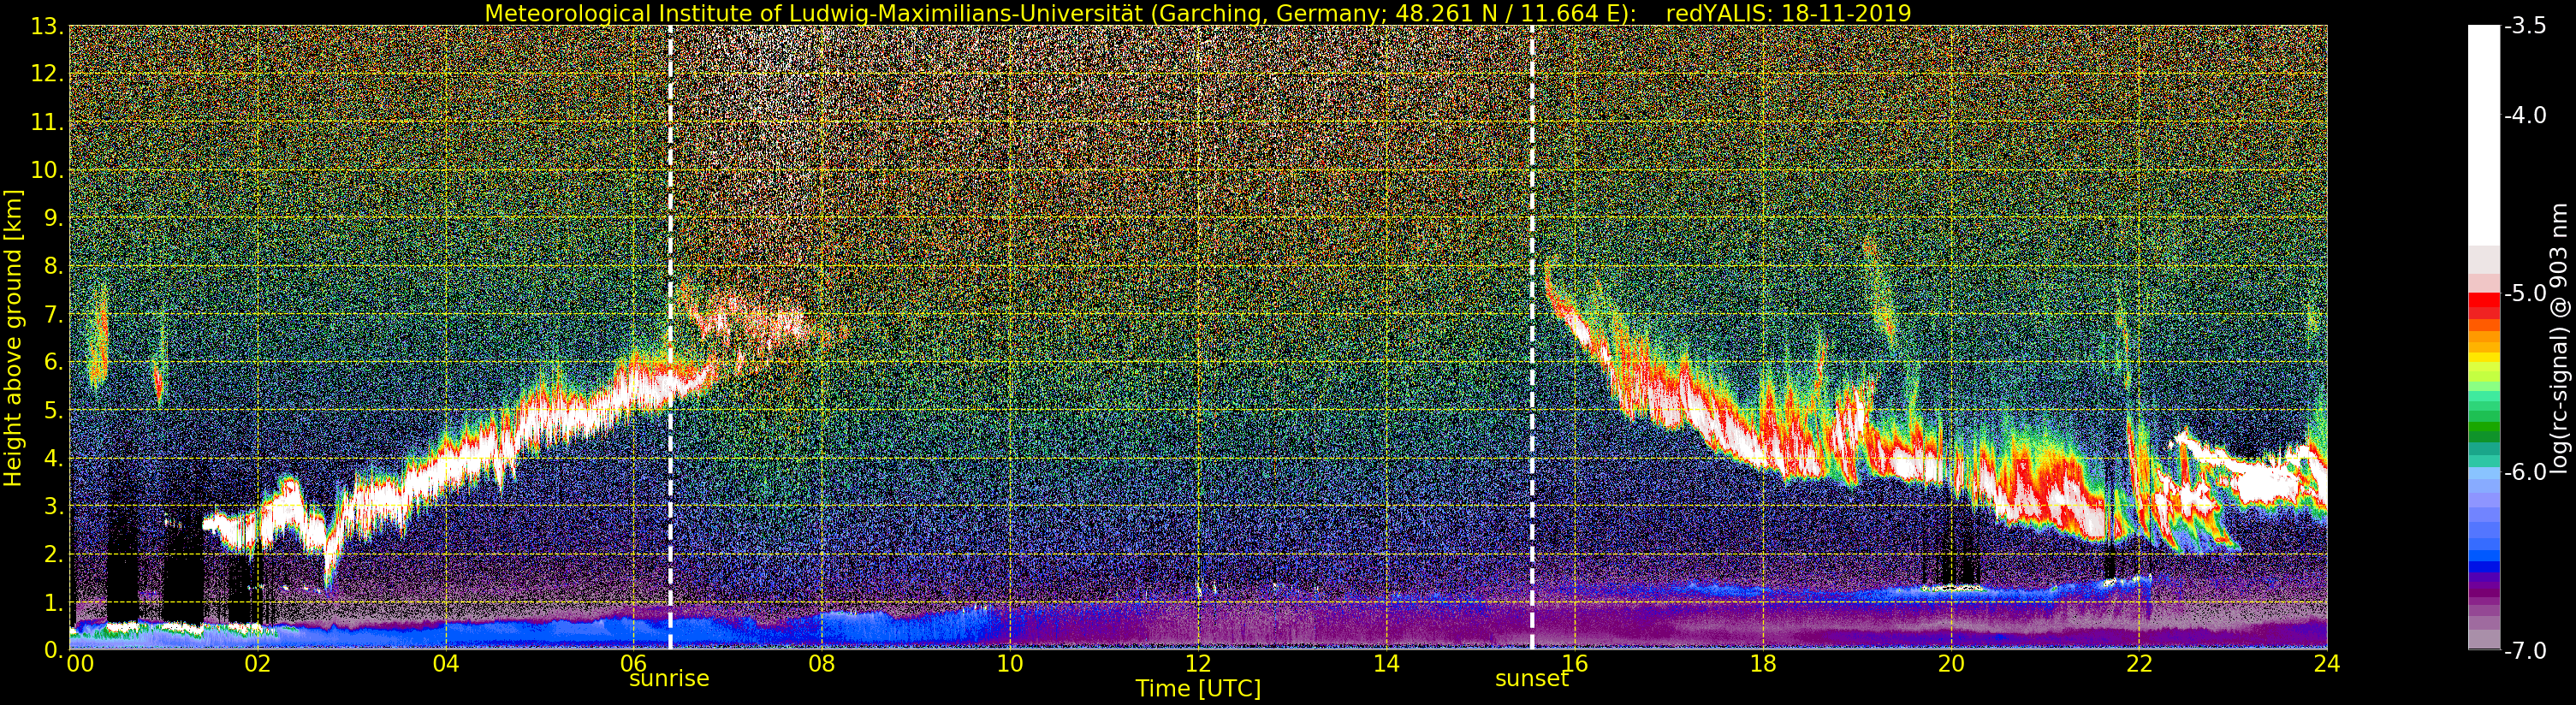Image resolution: width=2576 pixels, height=705 pixels.
Task: Click the height axis tick label '10.'
Action: [47, 170]
